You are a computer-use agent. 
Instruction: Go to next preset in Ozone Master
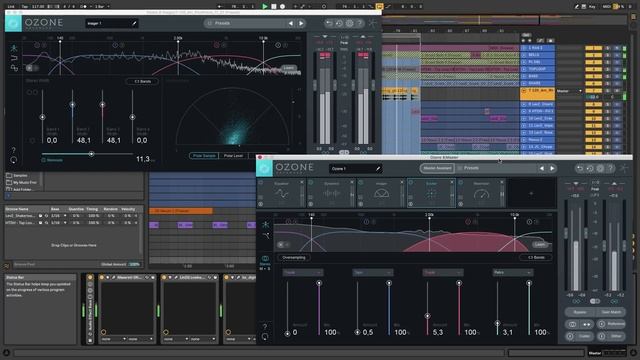coord(552,168)
